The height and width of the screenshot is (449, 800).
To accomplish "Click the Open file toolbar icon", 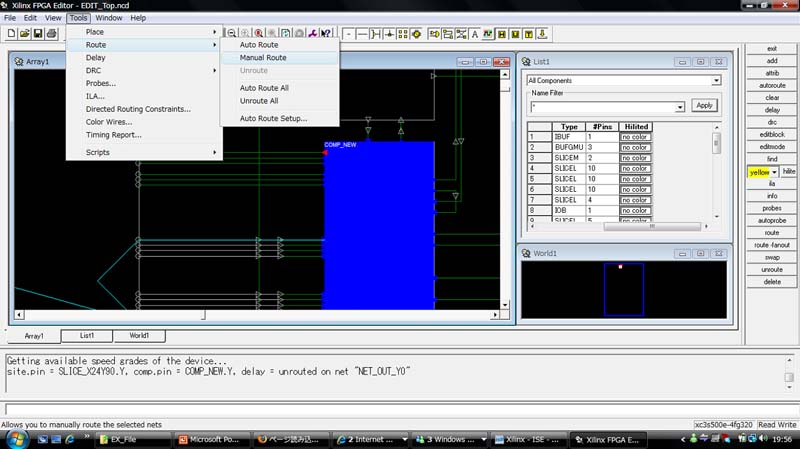I will (x=24, y=34).
